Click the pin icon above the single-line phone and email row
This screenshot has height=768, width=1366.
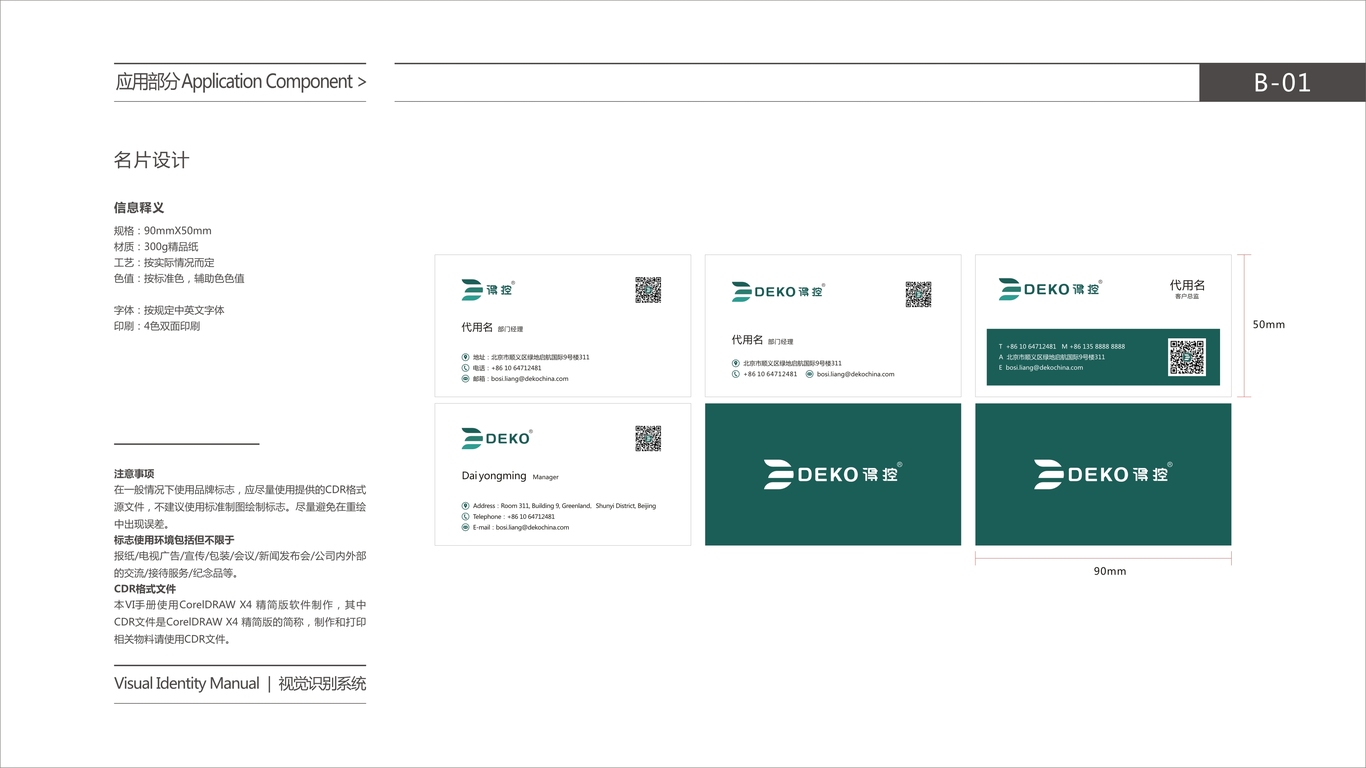[x=736, y=363]
